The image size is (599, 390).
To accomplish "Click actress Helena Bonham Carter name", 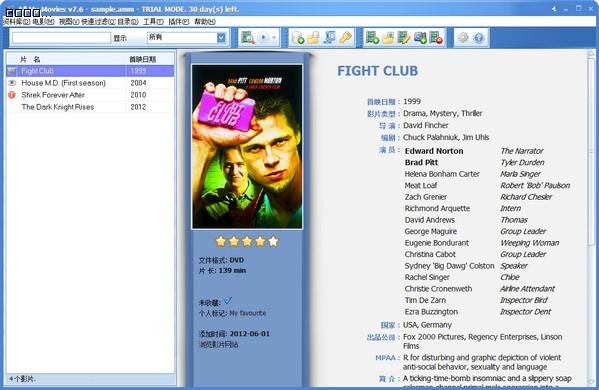I will (x=442, y=174).
